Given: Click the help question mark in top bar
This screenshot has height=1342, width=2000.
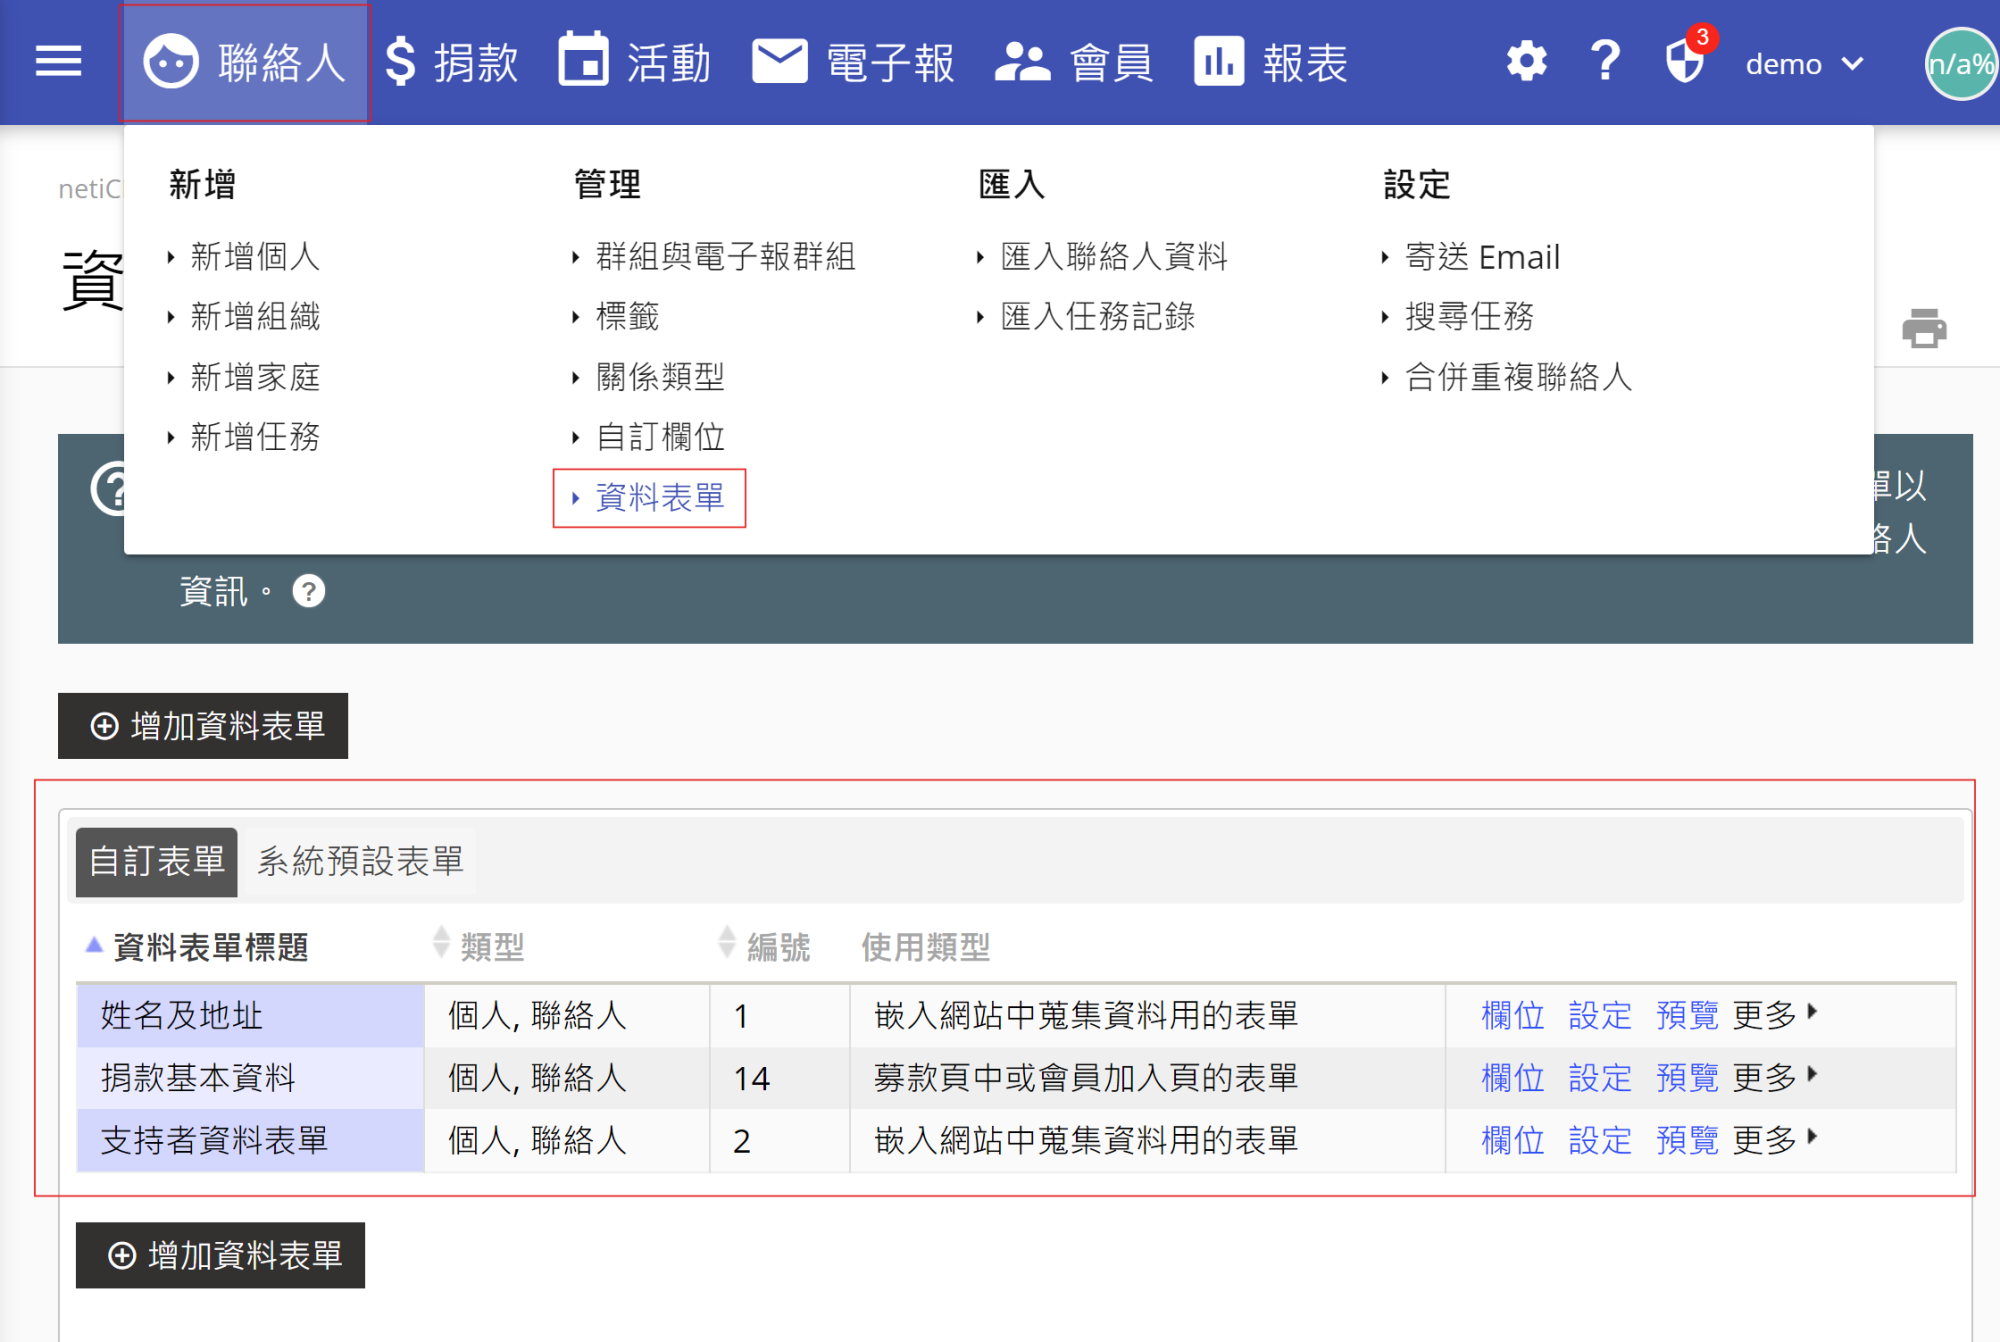Looking at the screenshot, I should [1605, 62].
